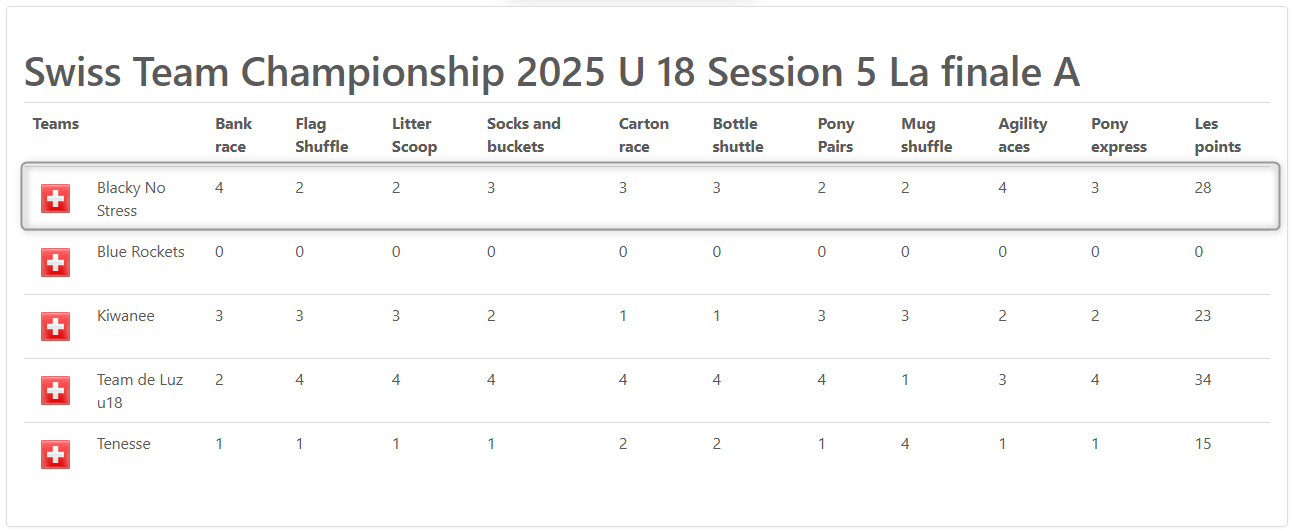The width and height of the screenshot is (1294, 531).
Task: Select the Kiwanee team name
Action: point(126,316)
